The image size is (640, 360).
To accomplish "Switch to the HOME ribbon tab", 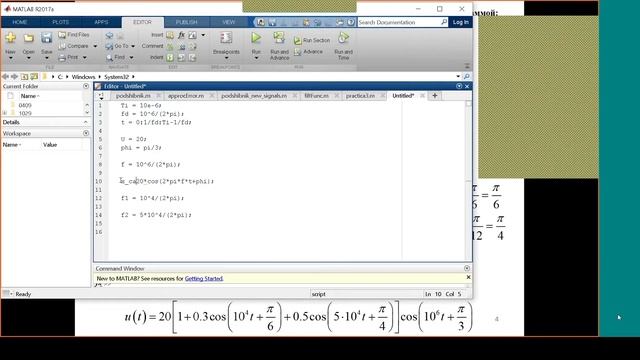I will [20, 22].
